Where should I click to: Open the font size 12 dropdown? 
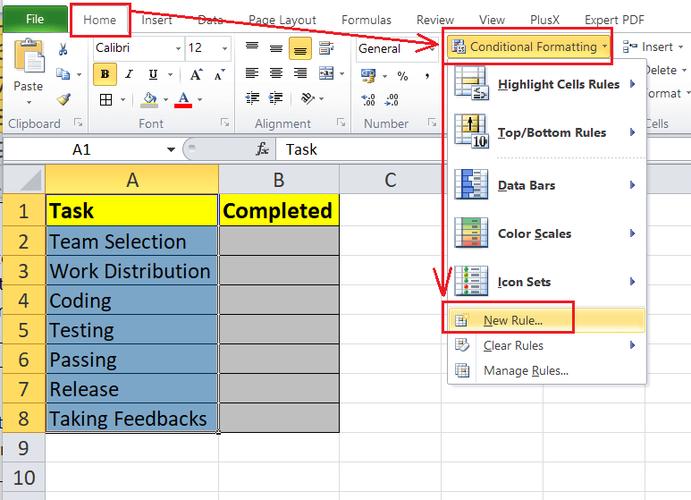point(225,48)
